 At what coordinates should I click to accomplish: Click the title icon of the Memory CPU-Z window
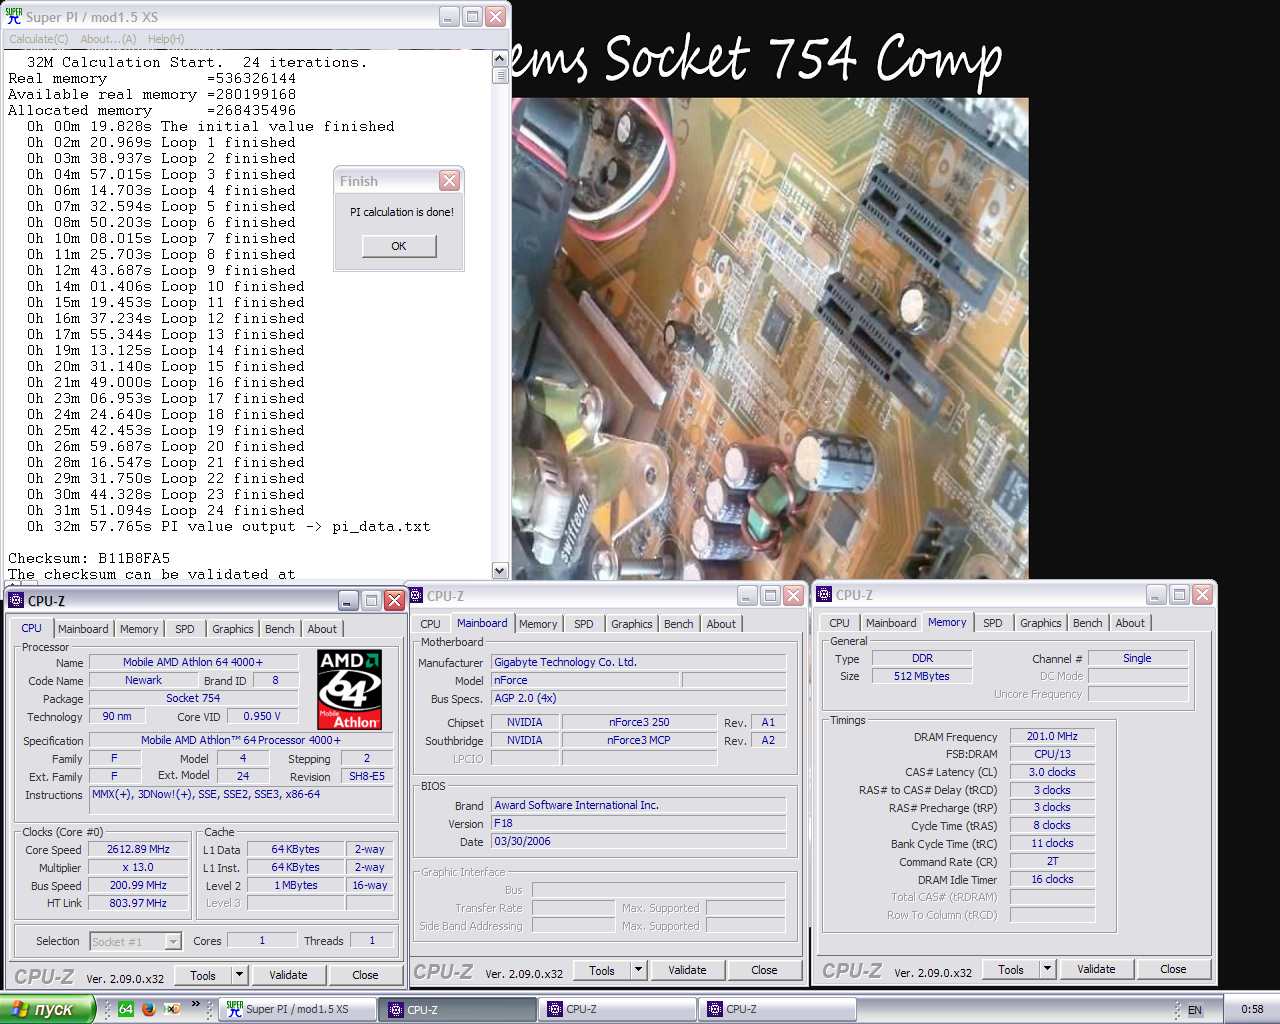pyautogui.click(x=824, y=594)
